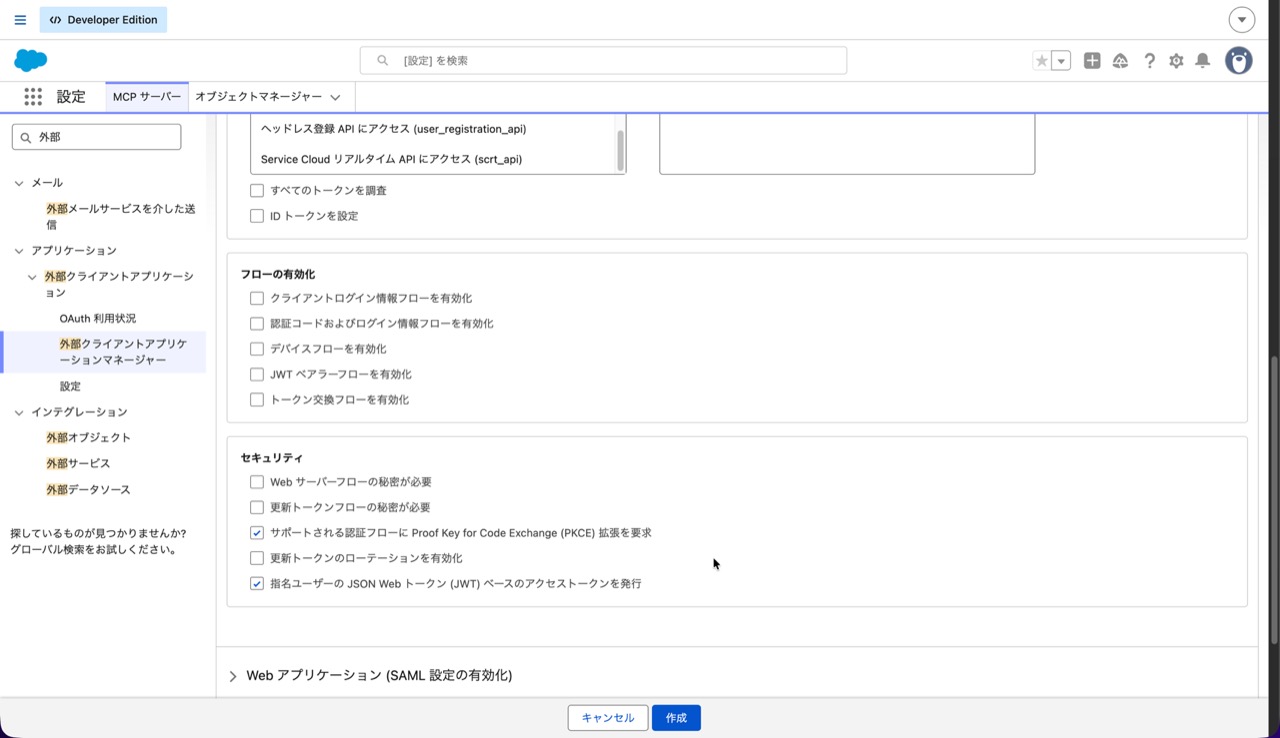Open the hamburger menu at top left
The width and height of the screenshot is (1280, 738).
(20, 20)
